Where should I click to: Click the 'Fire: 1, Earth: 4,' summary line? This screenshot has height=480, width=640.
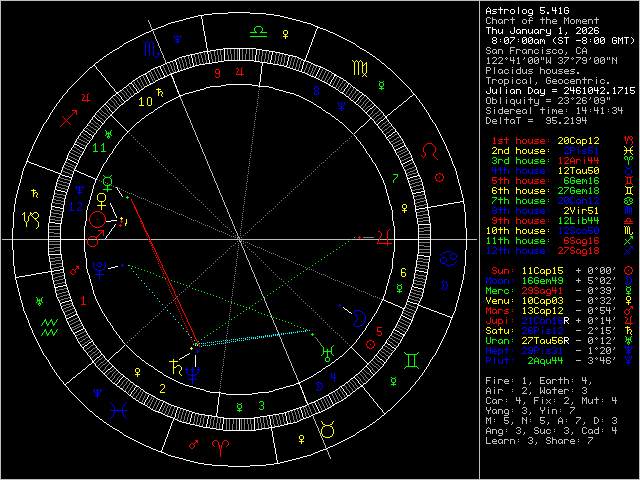(539, 381)
